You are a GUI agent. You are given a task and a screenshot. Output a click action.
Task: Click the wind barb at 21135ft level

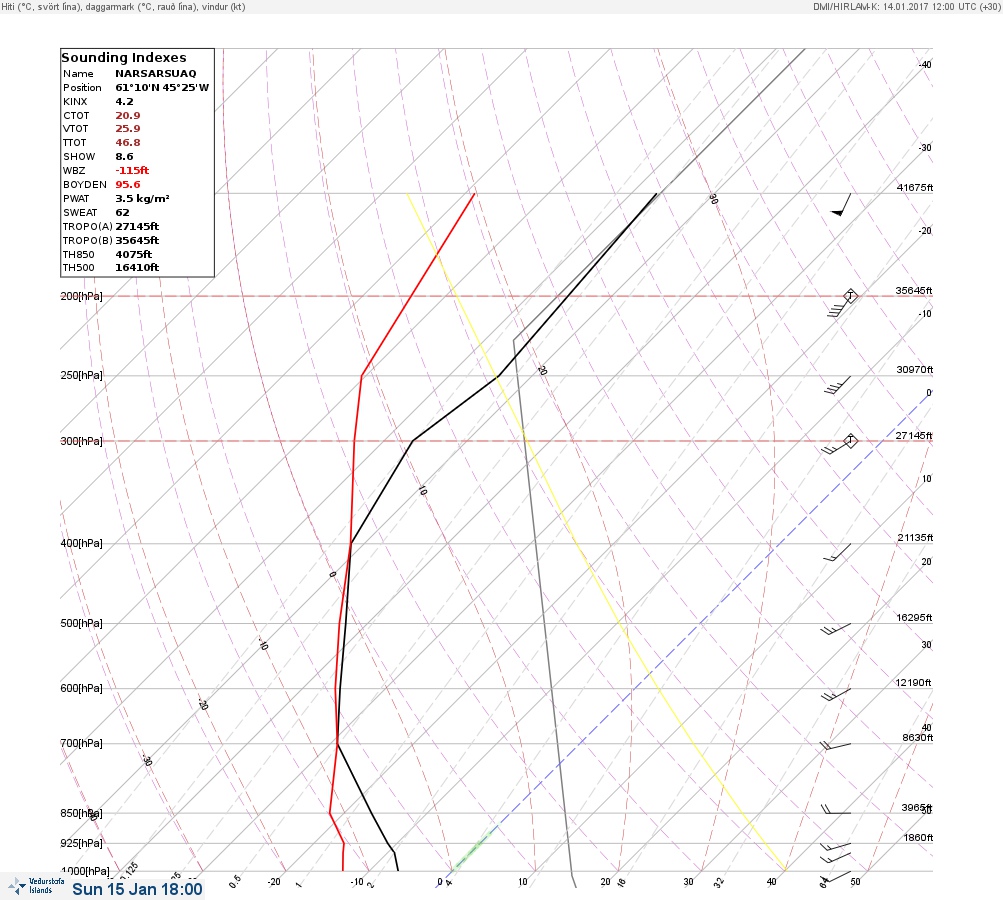point(837,553)
